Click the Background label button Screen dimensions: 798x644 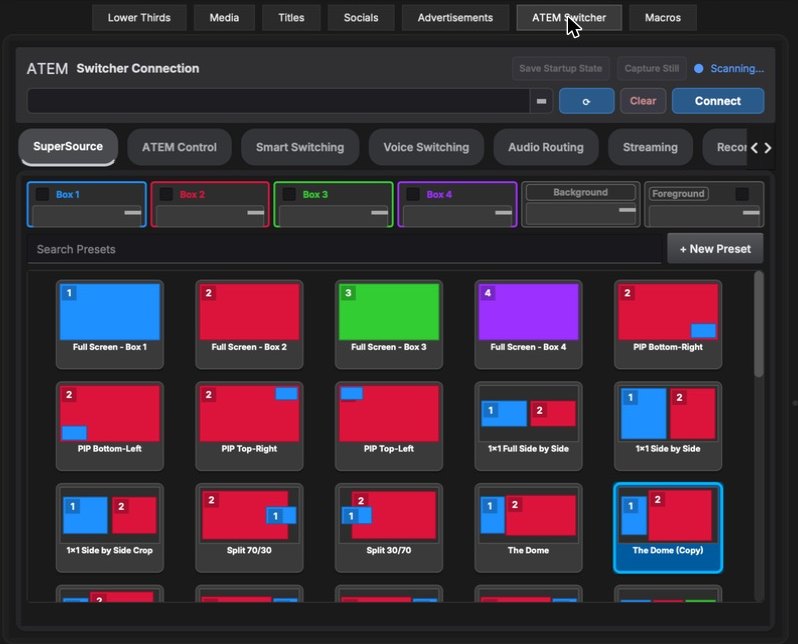coord(580,192)
